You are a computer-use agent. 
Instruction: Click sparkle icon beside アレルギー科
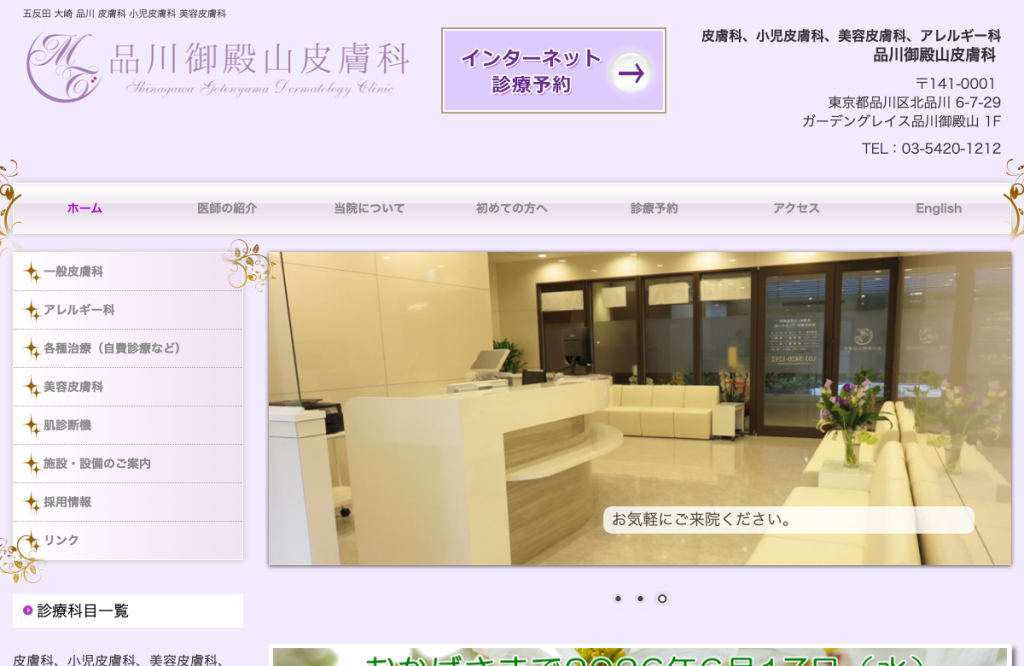pyautogui.click(x=31, y=309)
